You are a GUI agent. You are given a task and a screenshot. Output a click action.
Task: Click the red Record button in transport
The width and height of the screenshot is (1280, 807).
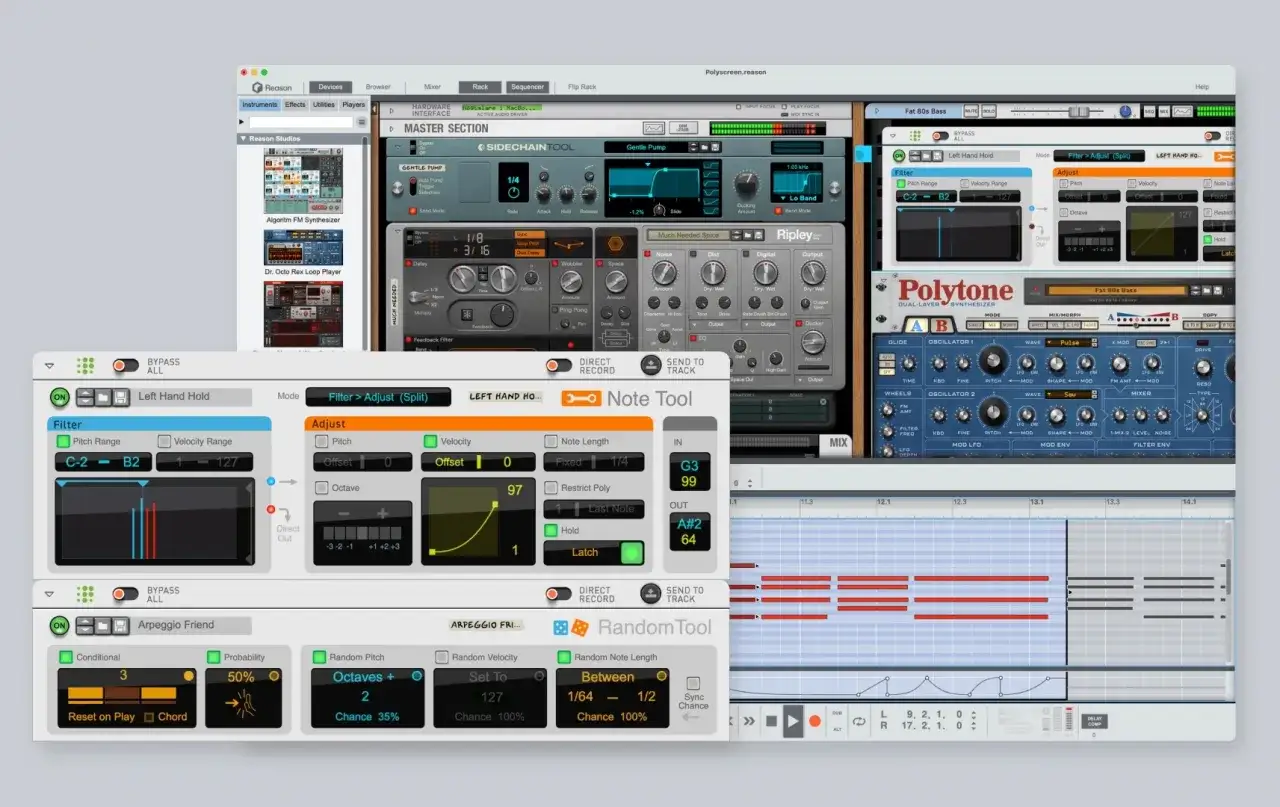pos(815,720)
